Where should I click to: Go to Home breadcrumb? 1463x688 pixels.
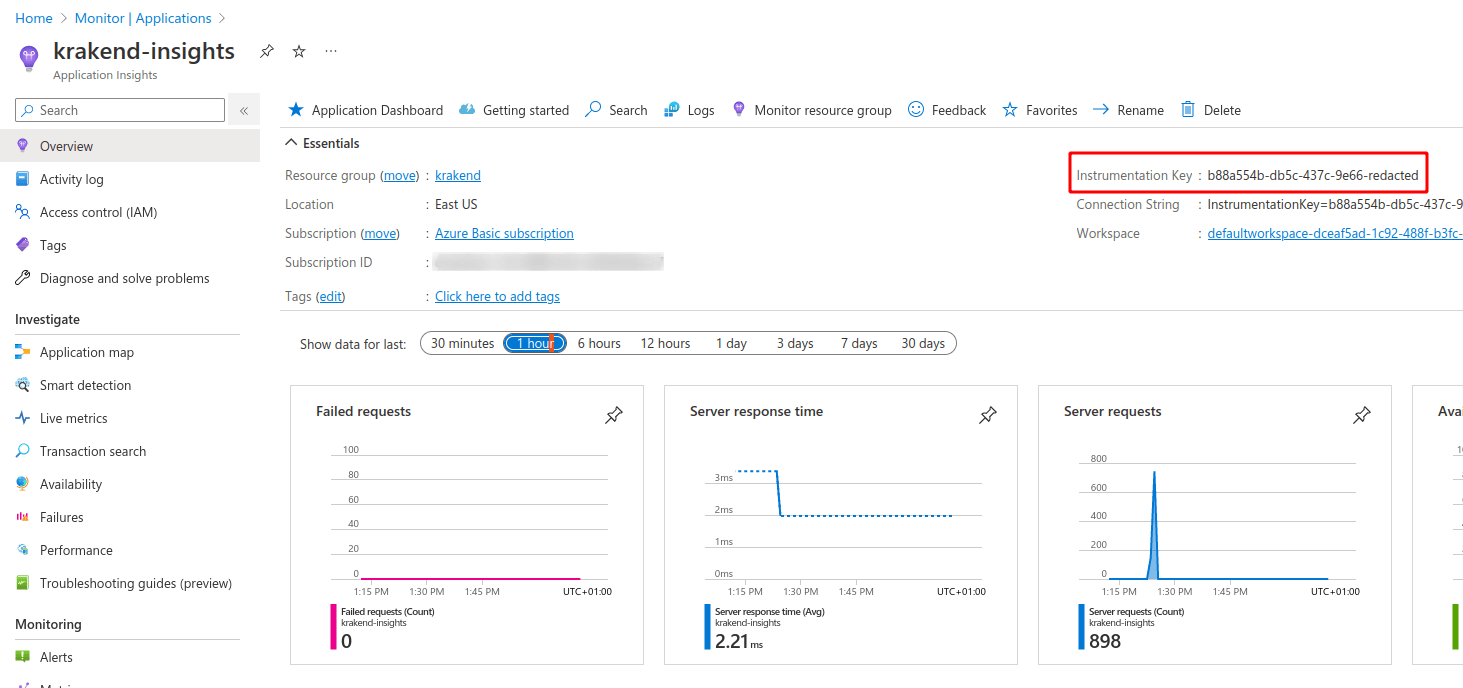click(34, 18)
